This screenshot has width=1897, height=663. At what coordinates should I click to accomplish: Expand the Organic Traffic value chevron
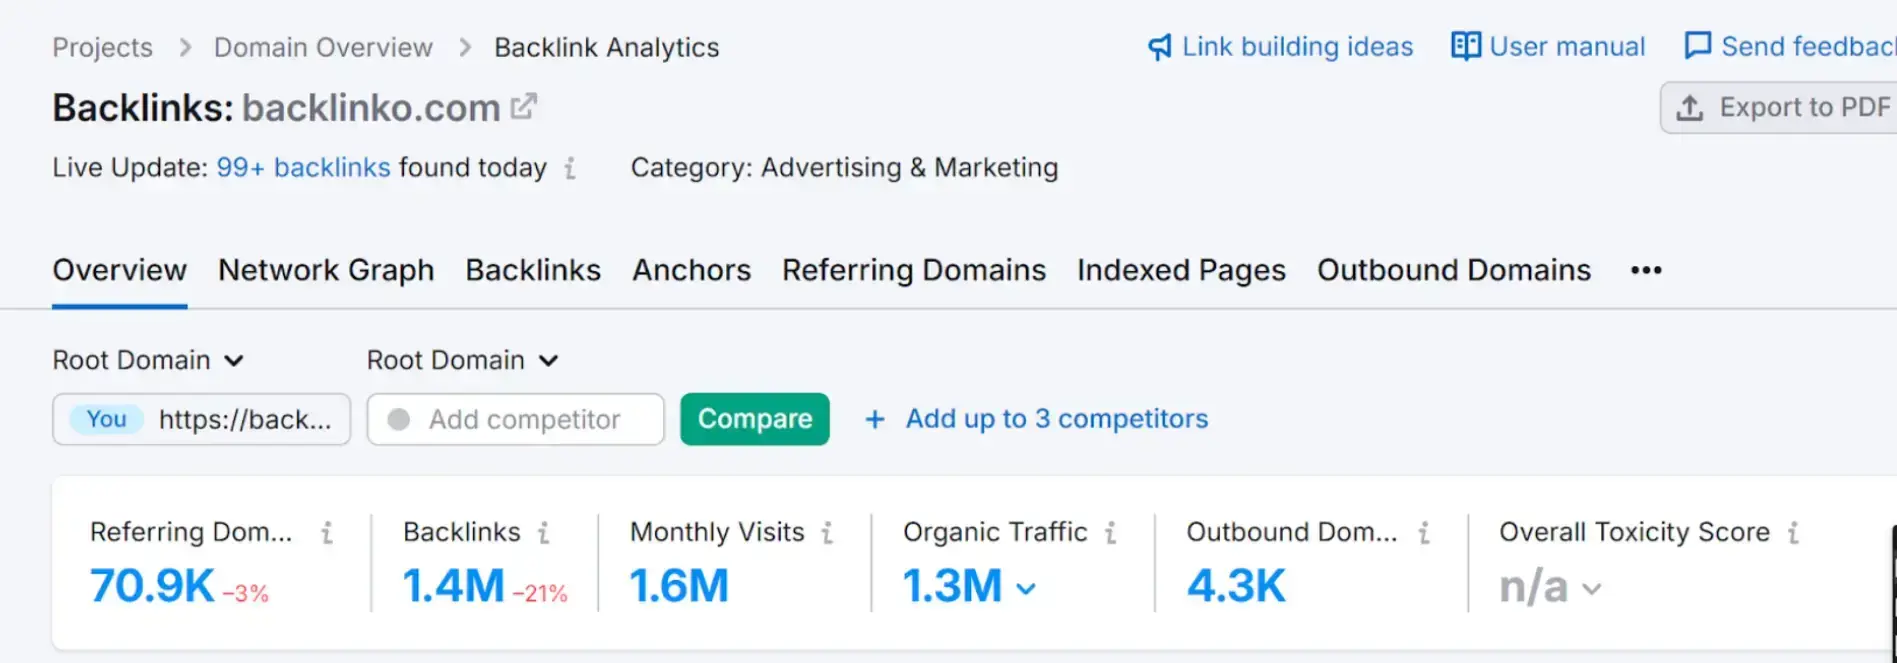pos(1027,589)
